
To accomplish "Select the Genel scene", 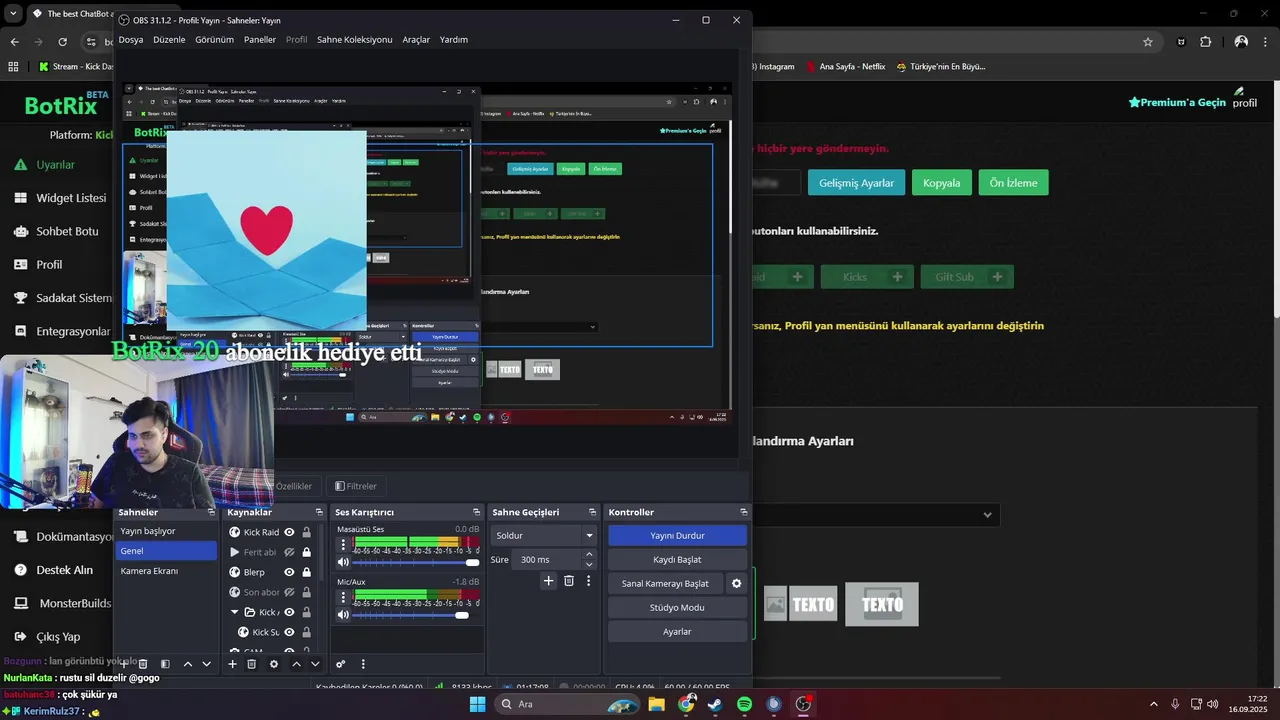I will tap(166, 551).
